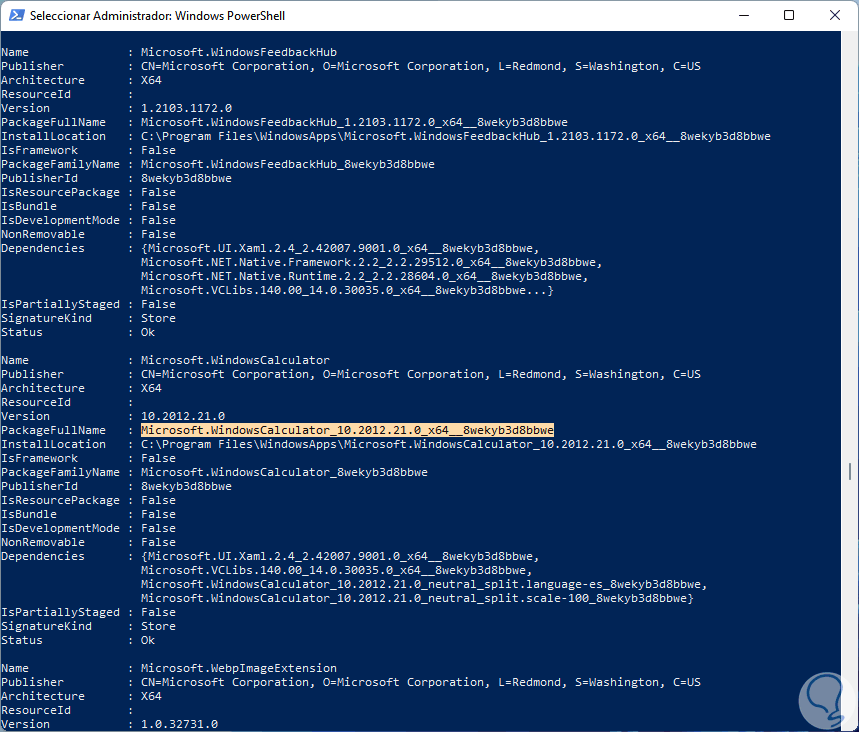Click the WebpImageExtension Publisher certificate line

[421, 682]
